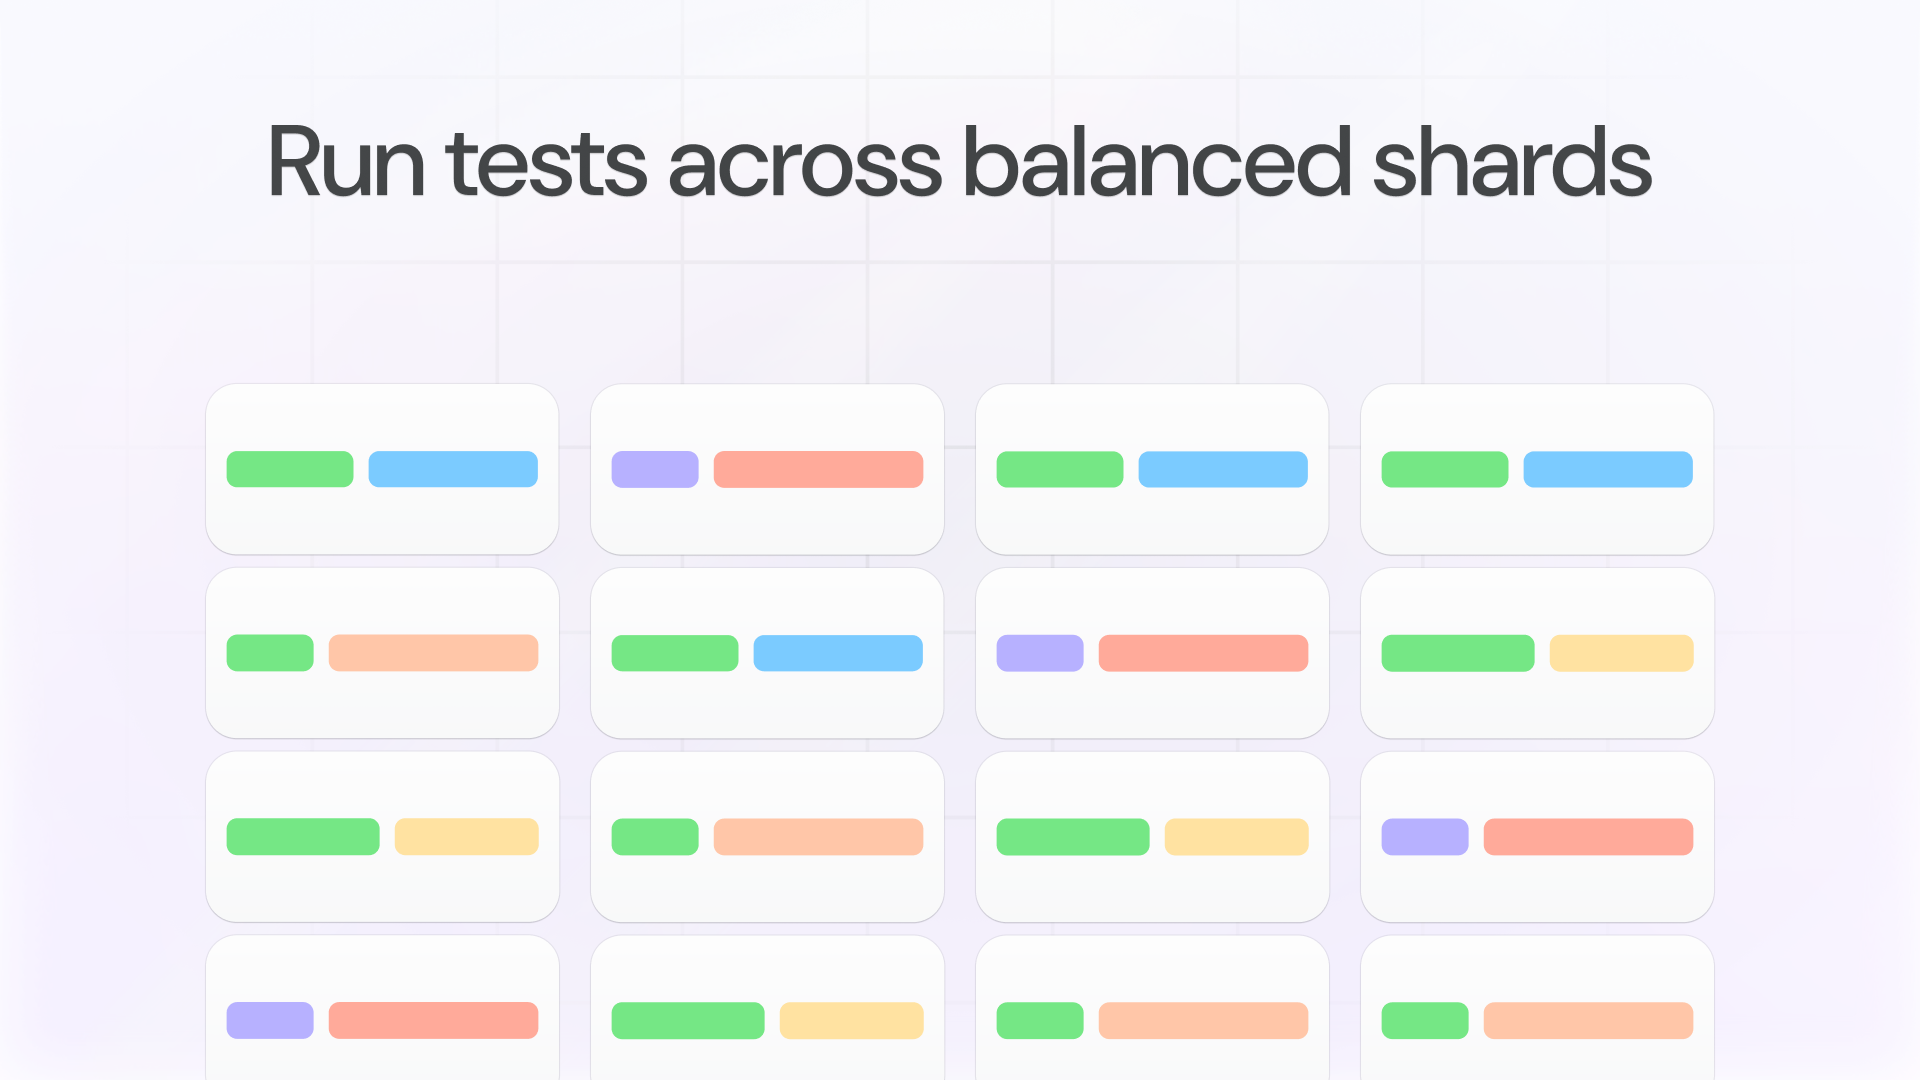The width and height of the screenshot is (1920, 1080).
Task: Click the peach bar in the bottom-right card
Action: 1588,1020
